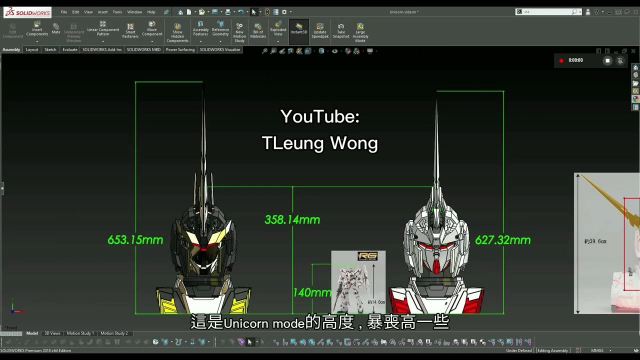Expand Linear Component Pattern dropdown arrow
Image resolution: width=640 pixels, height=360 pixels.
point(103,41)
